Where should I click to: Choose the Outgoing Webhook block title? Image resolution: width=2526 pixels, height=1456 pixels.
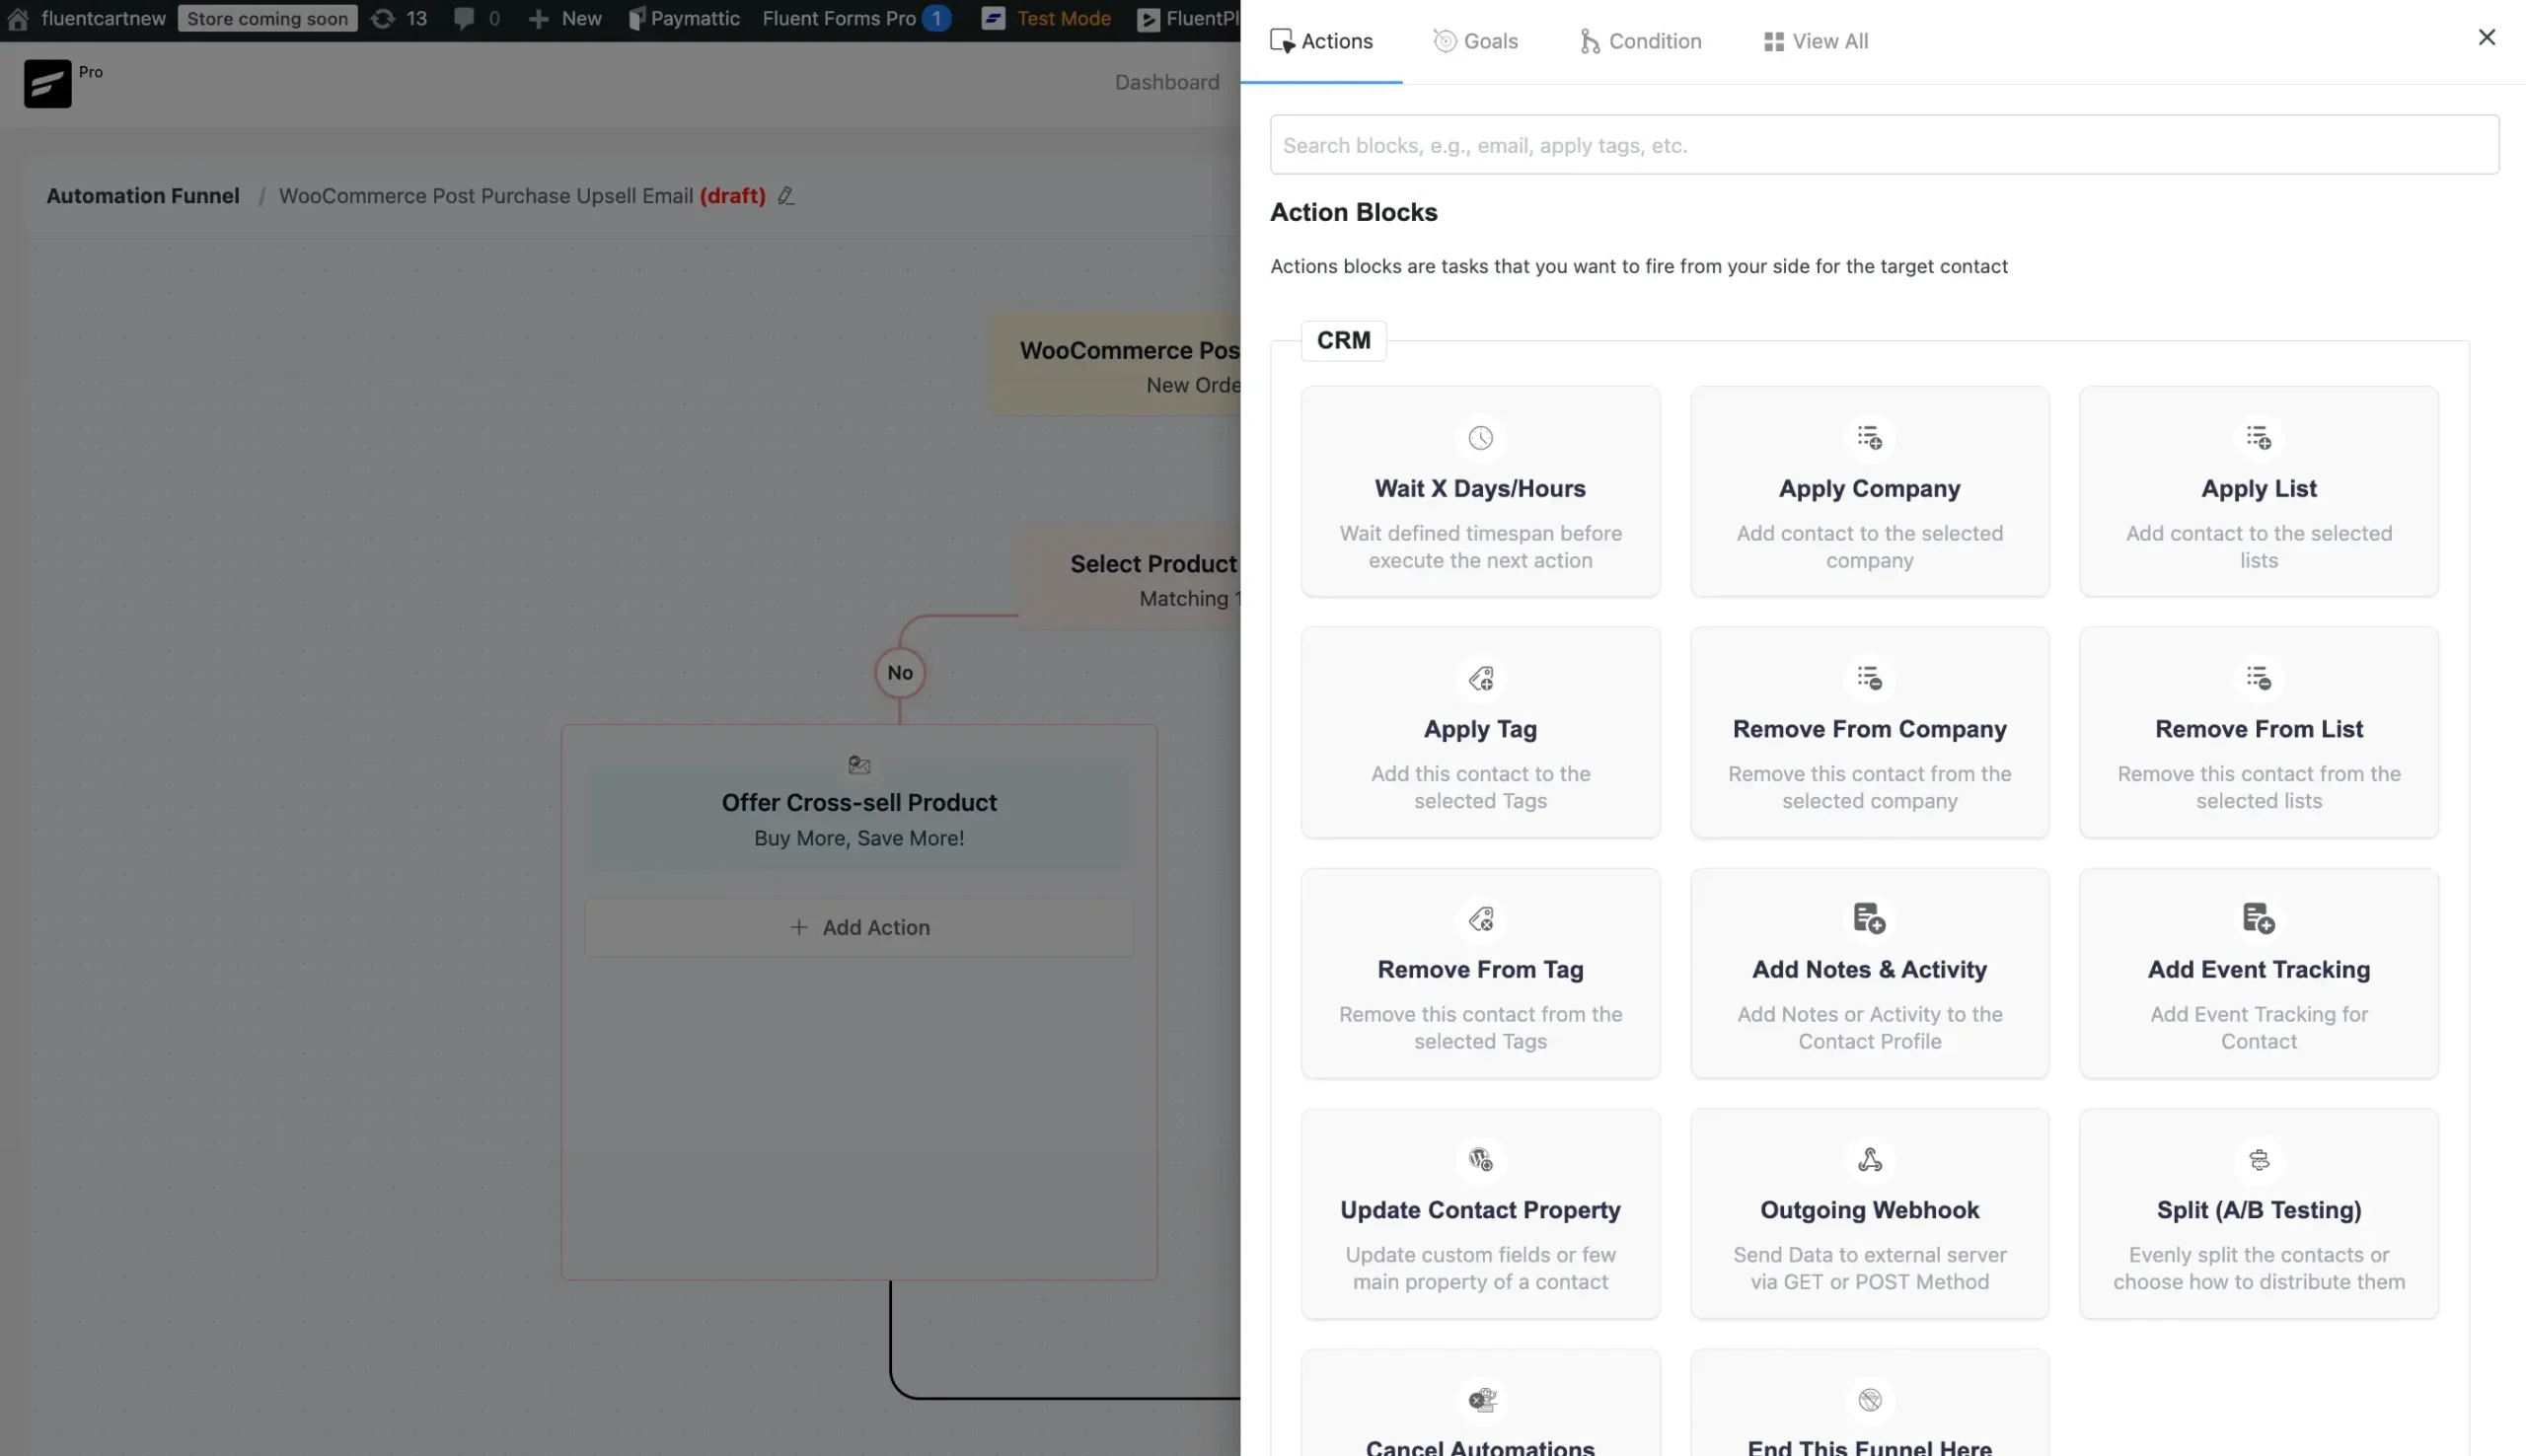1869,1210
